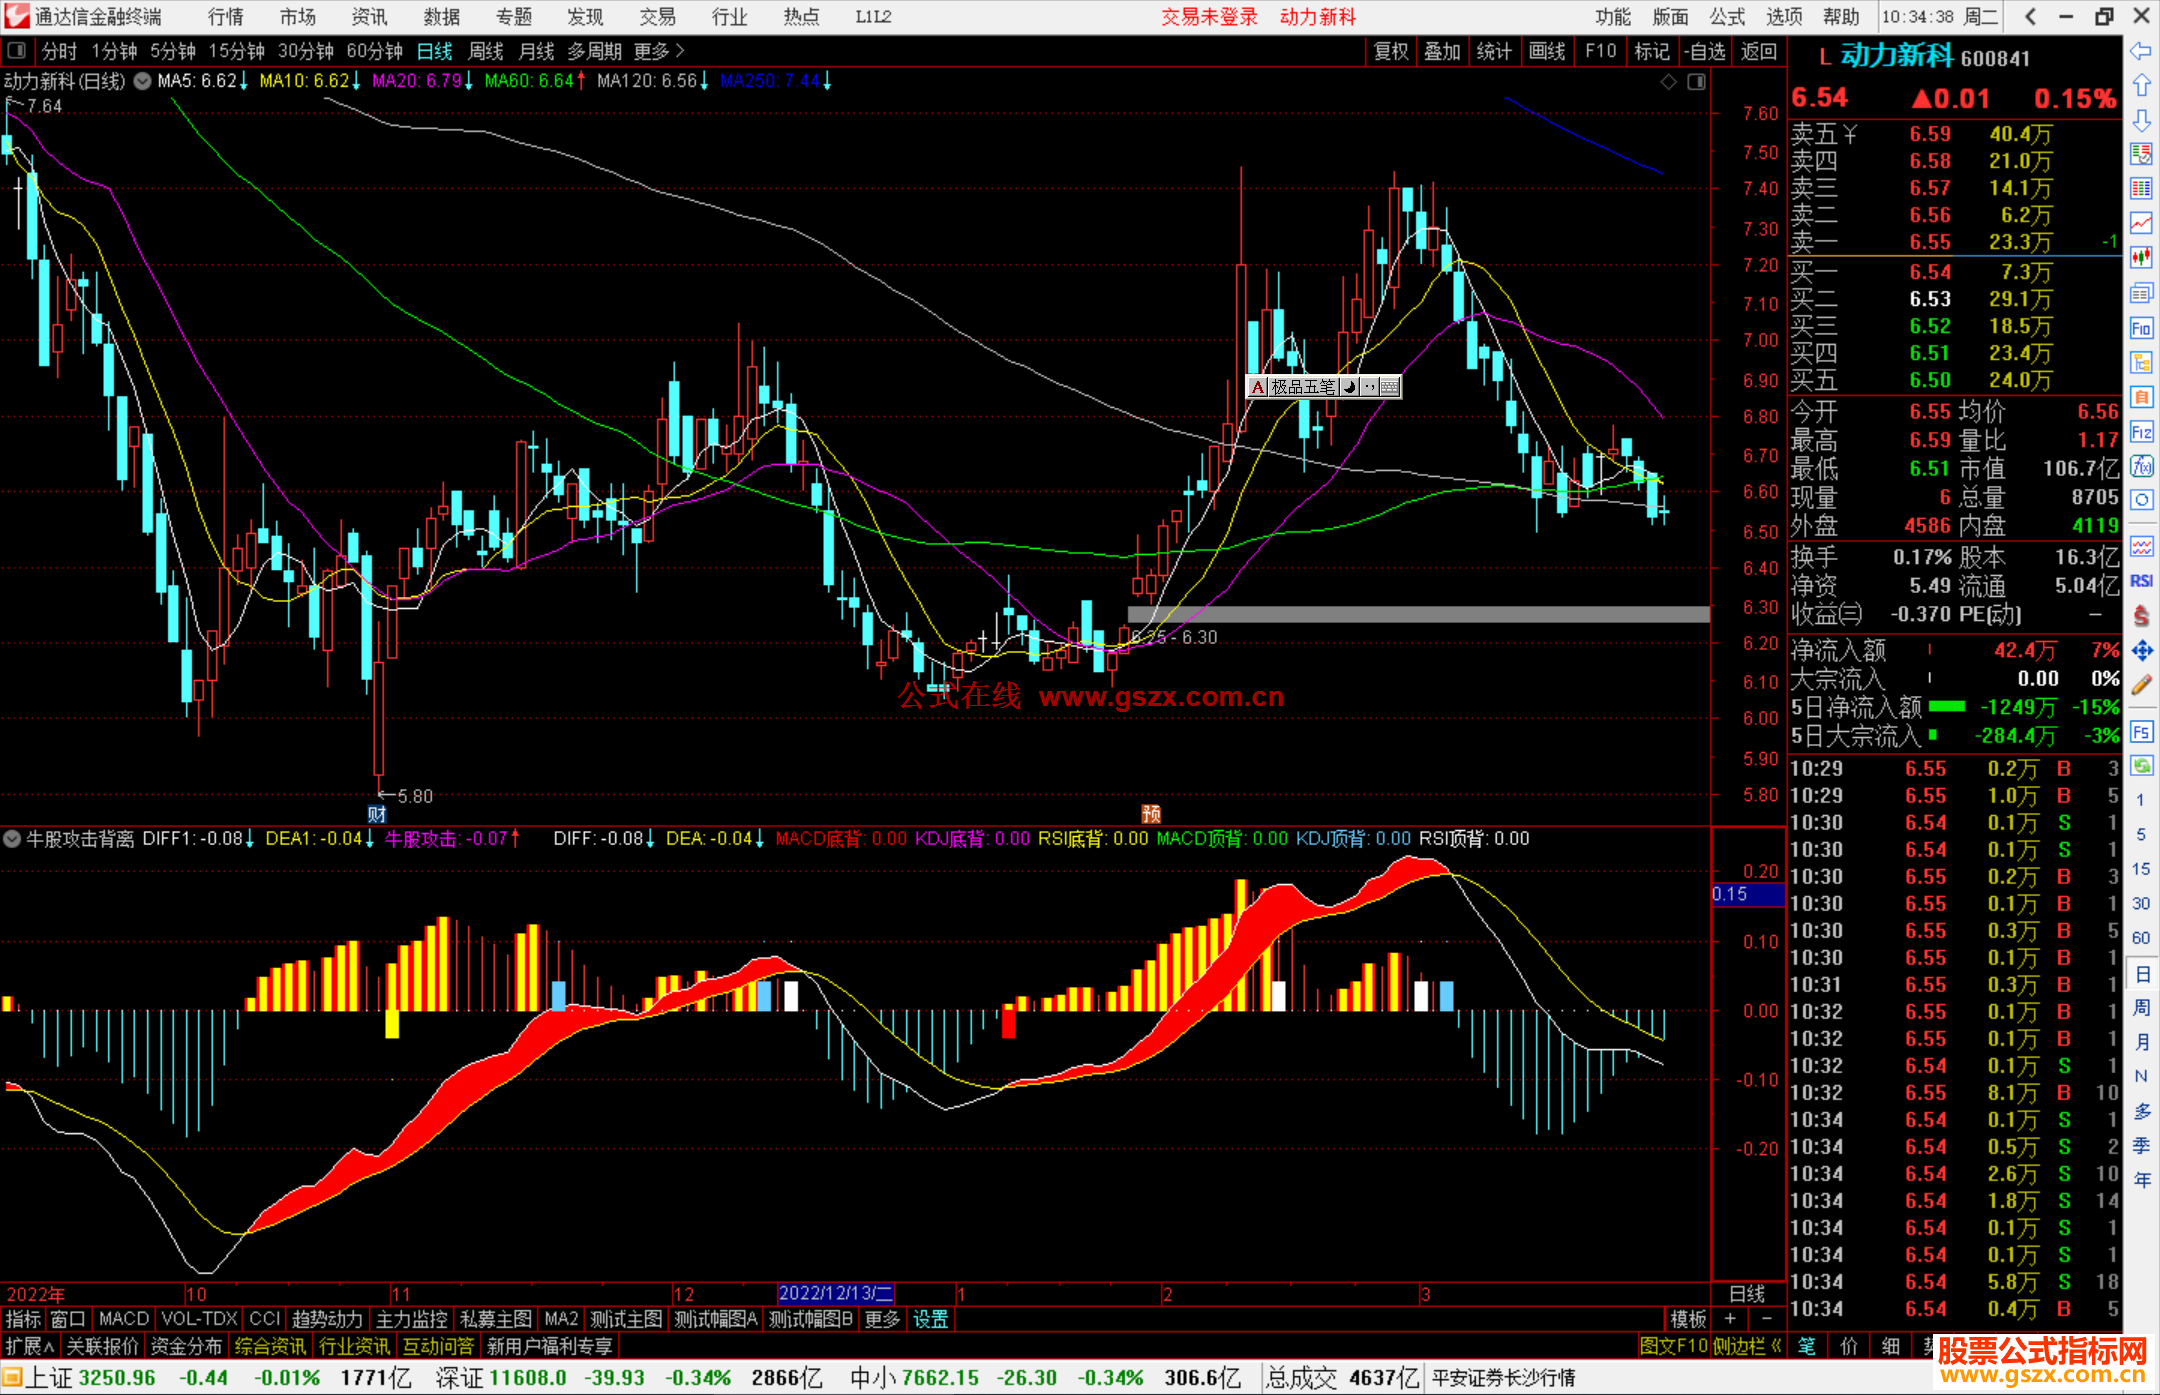Toggle the round icon next to 动力新科(日线)
Image resolution: width=2160 pixels, height=1395 pixels.
point(142,81)
